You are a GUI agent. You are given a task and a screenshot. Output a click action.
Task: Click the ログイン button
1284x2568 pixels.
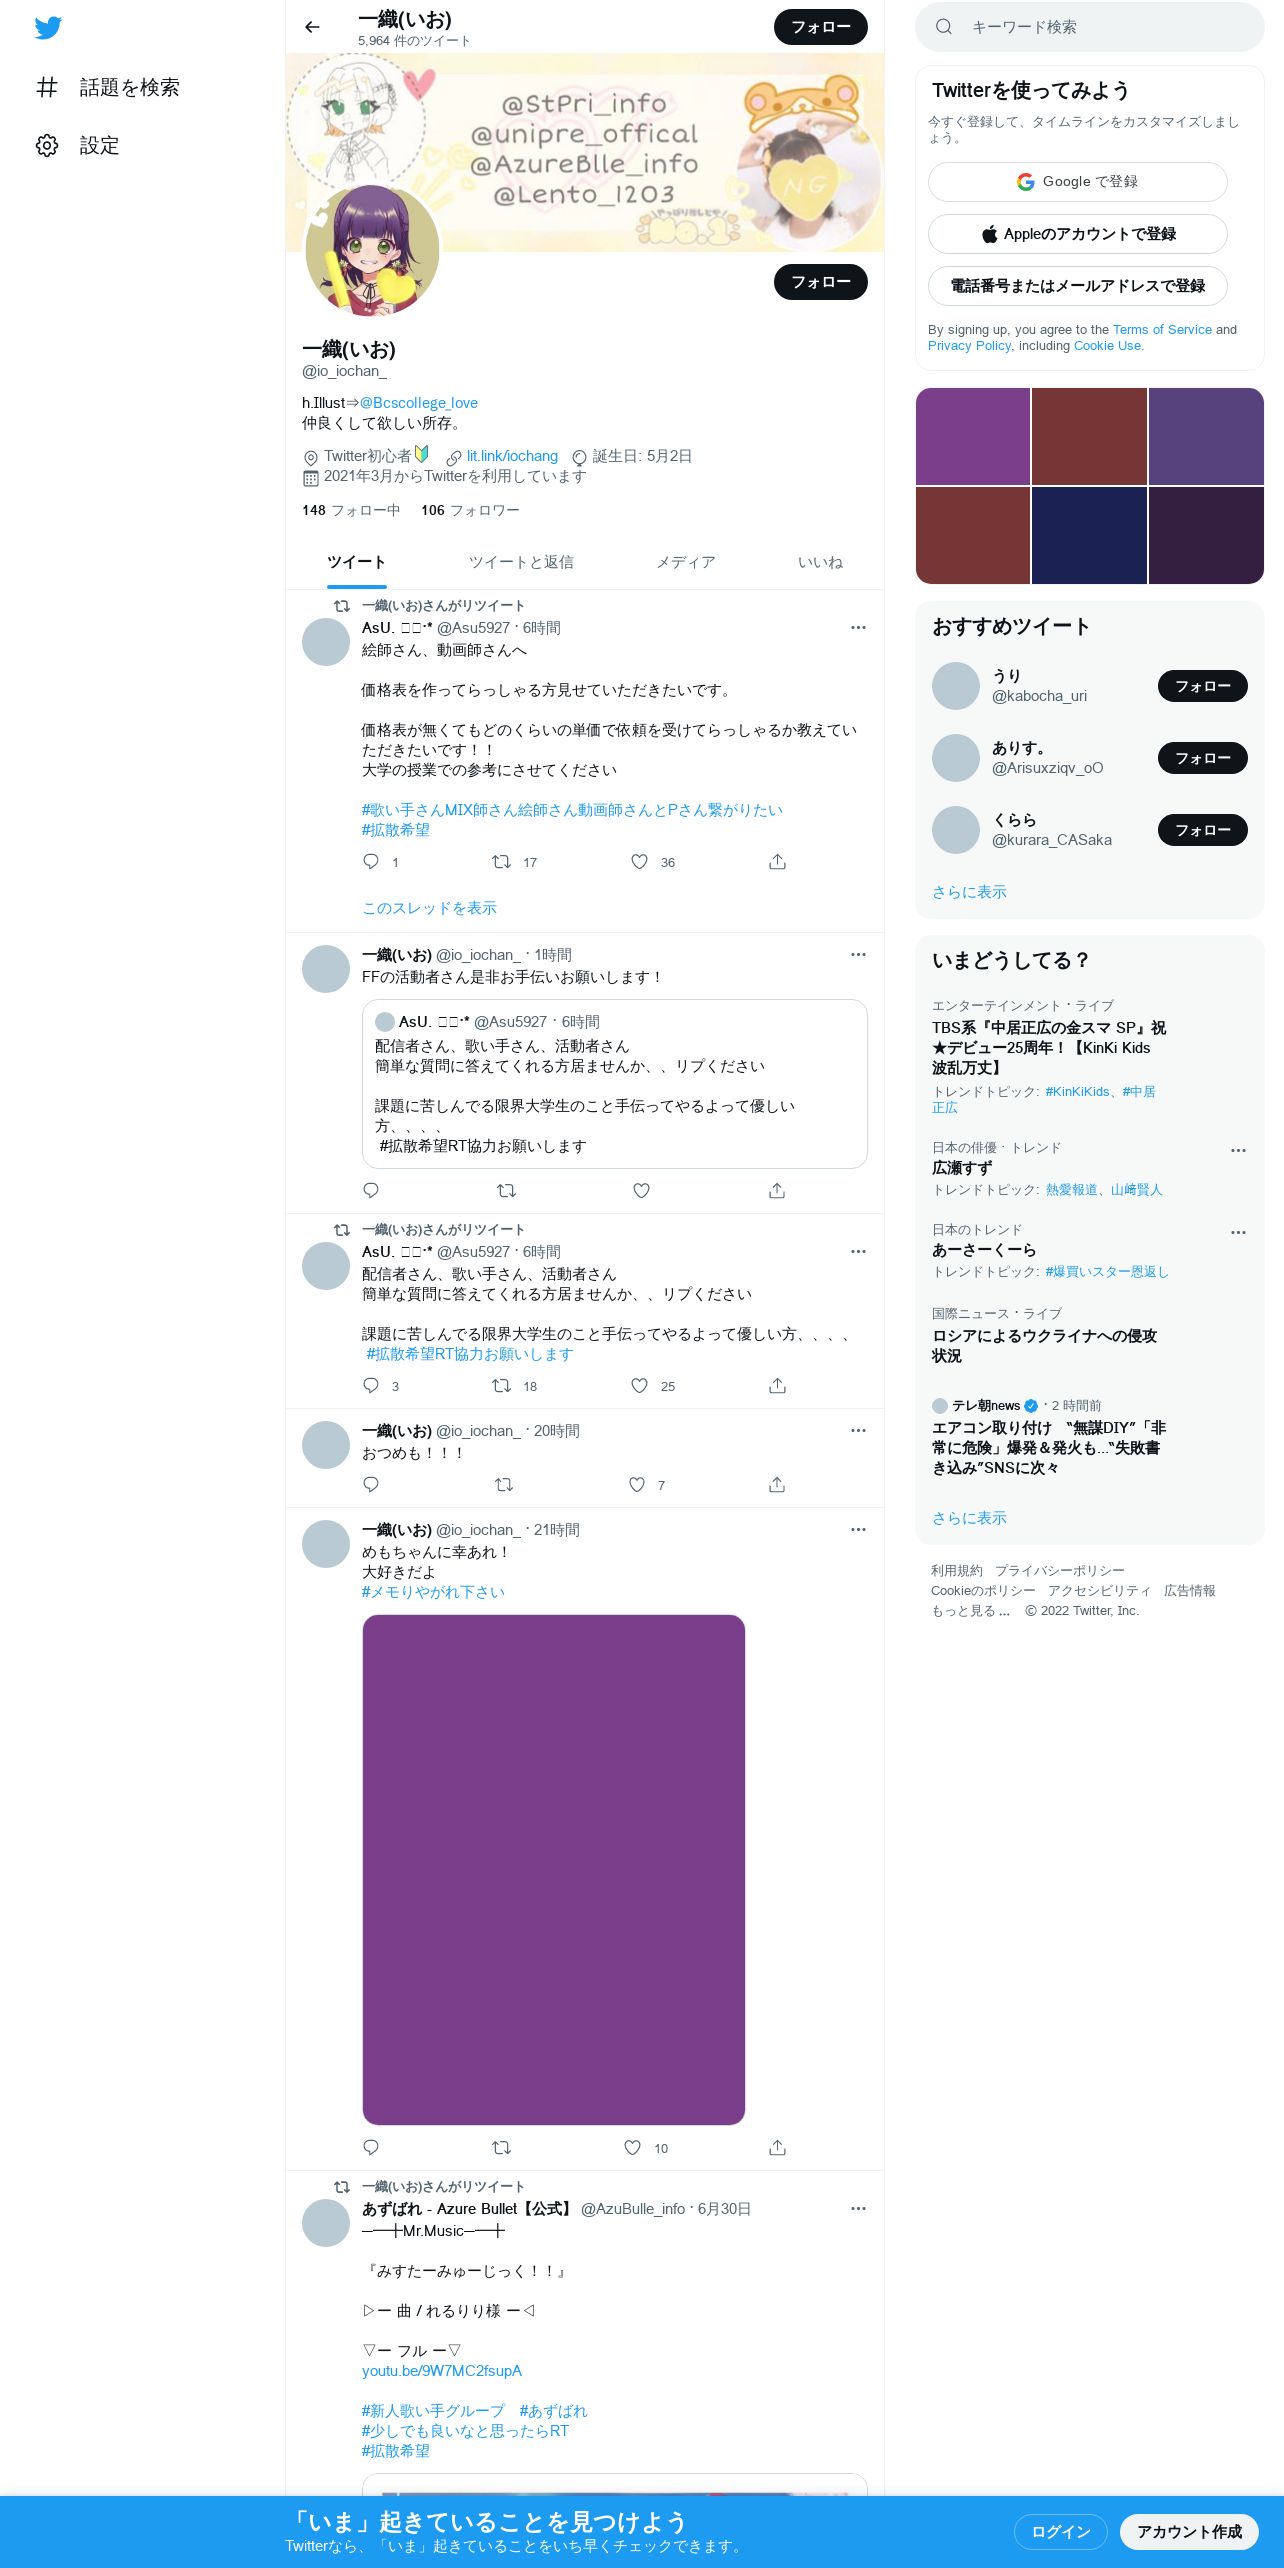click(1061, 2532)
